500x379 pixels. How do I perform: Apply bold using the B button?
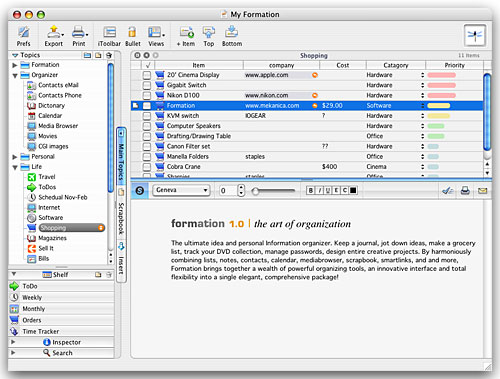311,190
